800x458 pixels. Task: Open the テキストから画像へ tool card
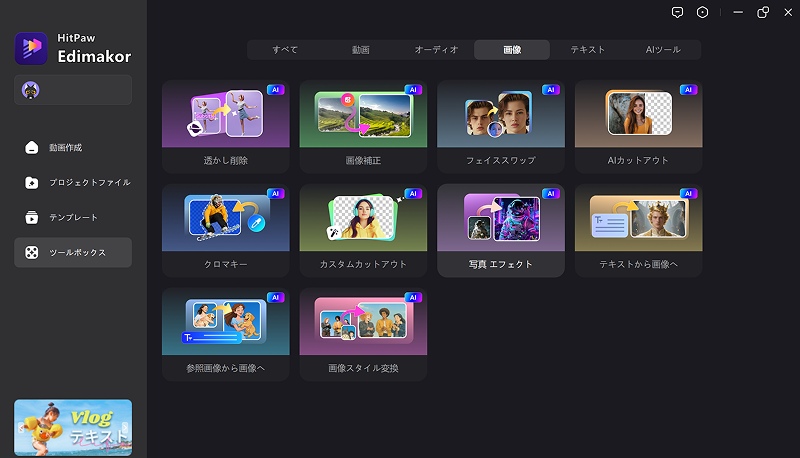point(639,231)
